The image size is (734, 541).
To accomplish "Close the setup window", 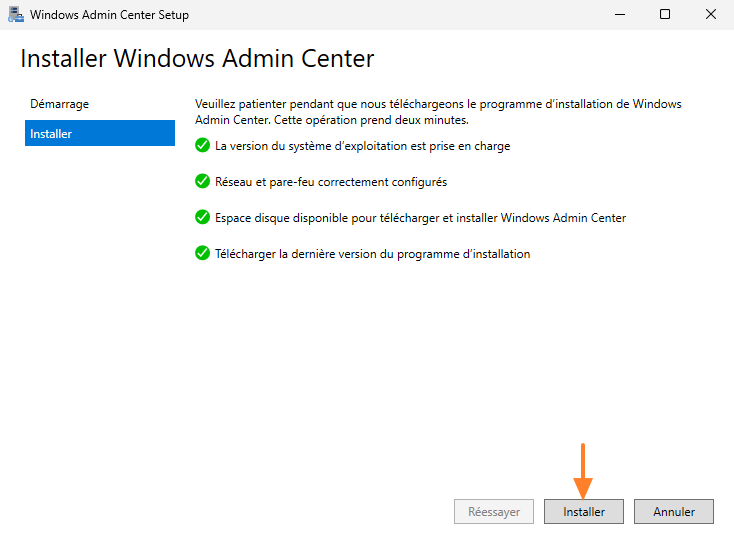I will [x=711, y=15].
